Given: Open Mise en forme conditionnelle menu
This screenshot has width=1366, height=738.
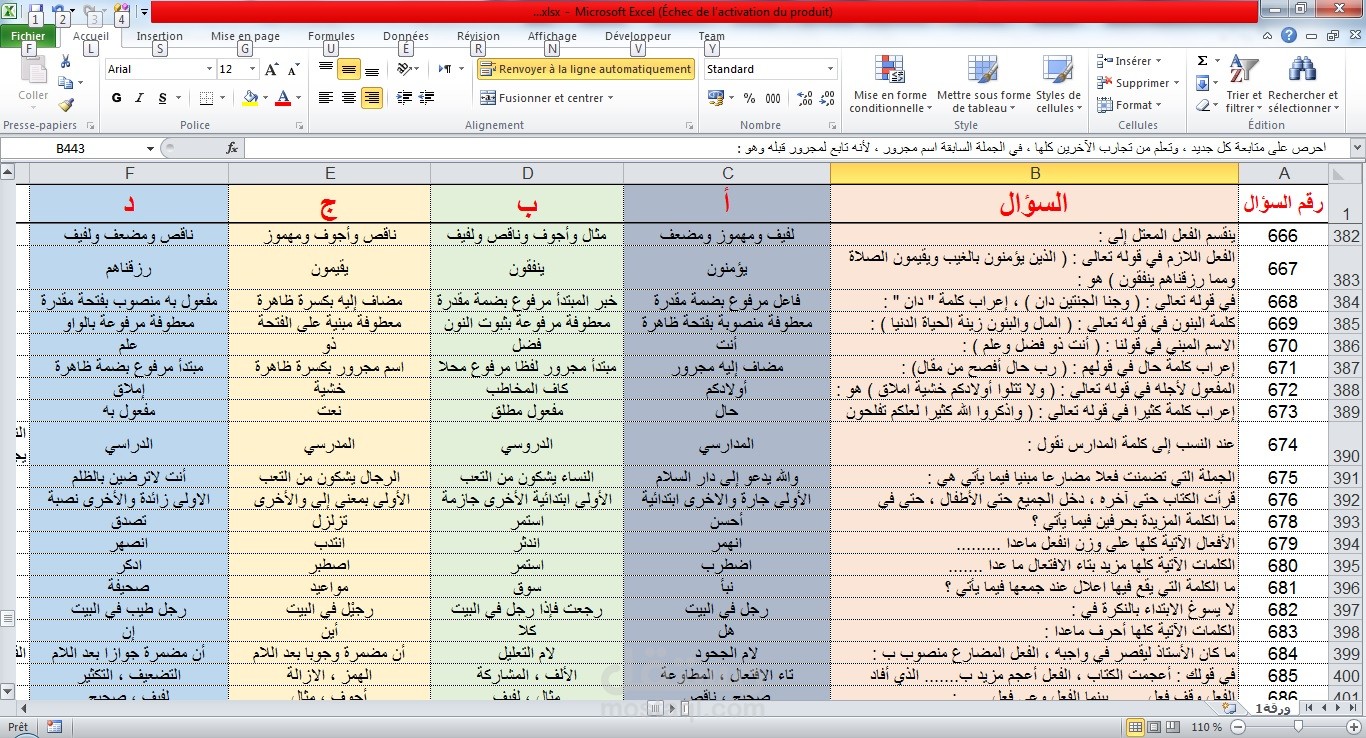Looking at the screenshot, I should [x=889, y=83].
